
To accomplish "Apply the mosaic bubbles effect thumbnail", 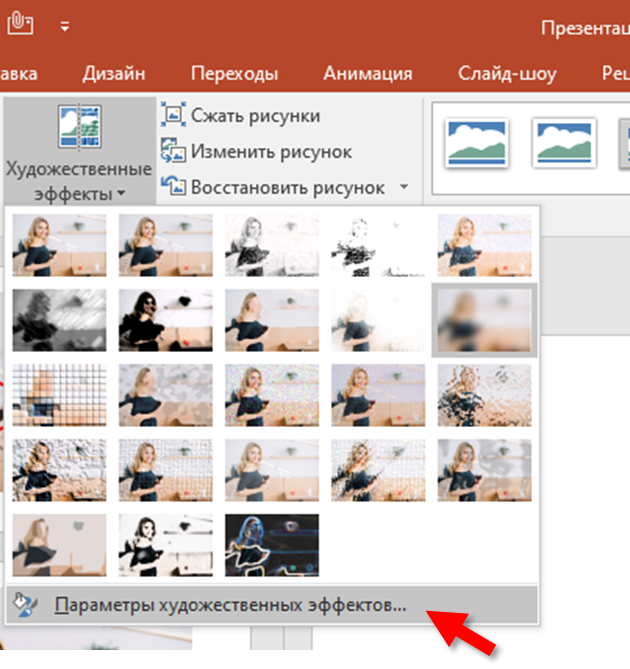I will tap(378, 395).
